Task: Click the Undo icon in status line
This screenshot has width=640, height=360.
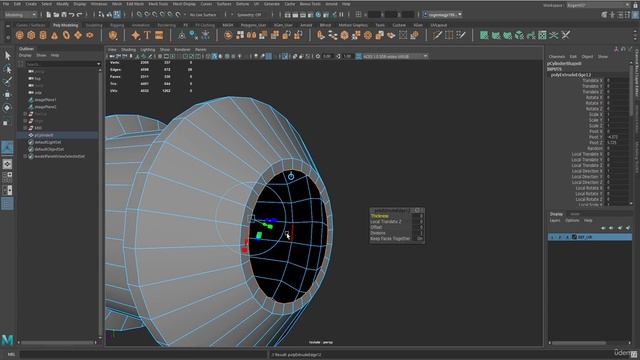Action: (x=72, y=15)
